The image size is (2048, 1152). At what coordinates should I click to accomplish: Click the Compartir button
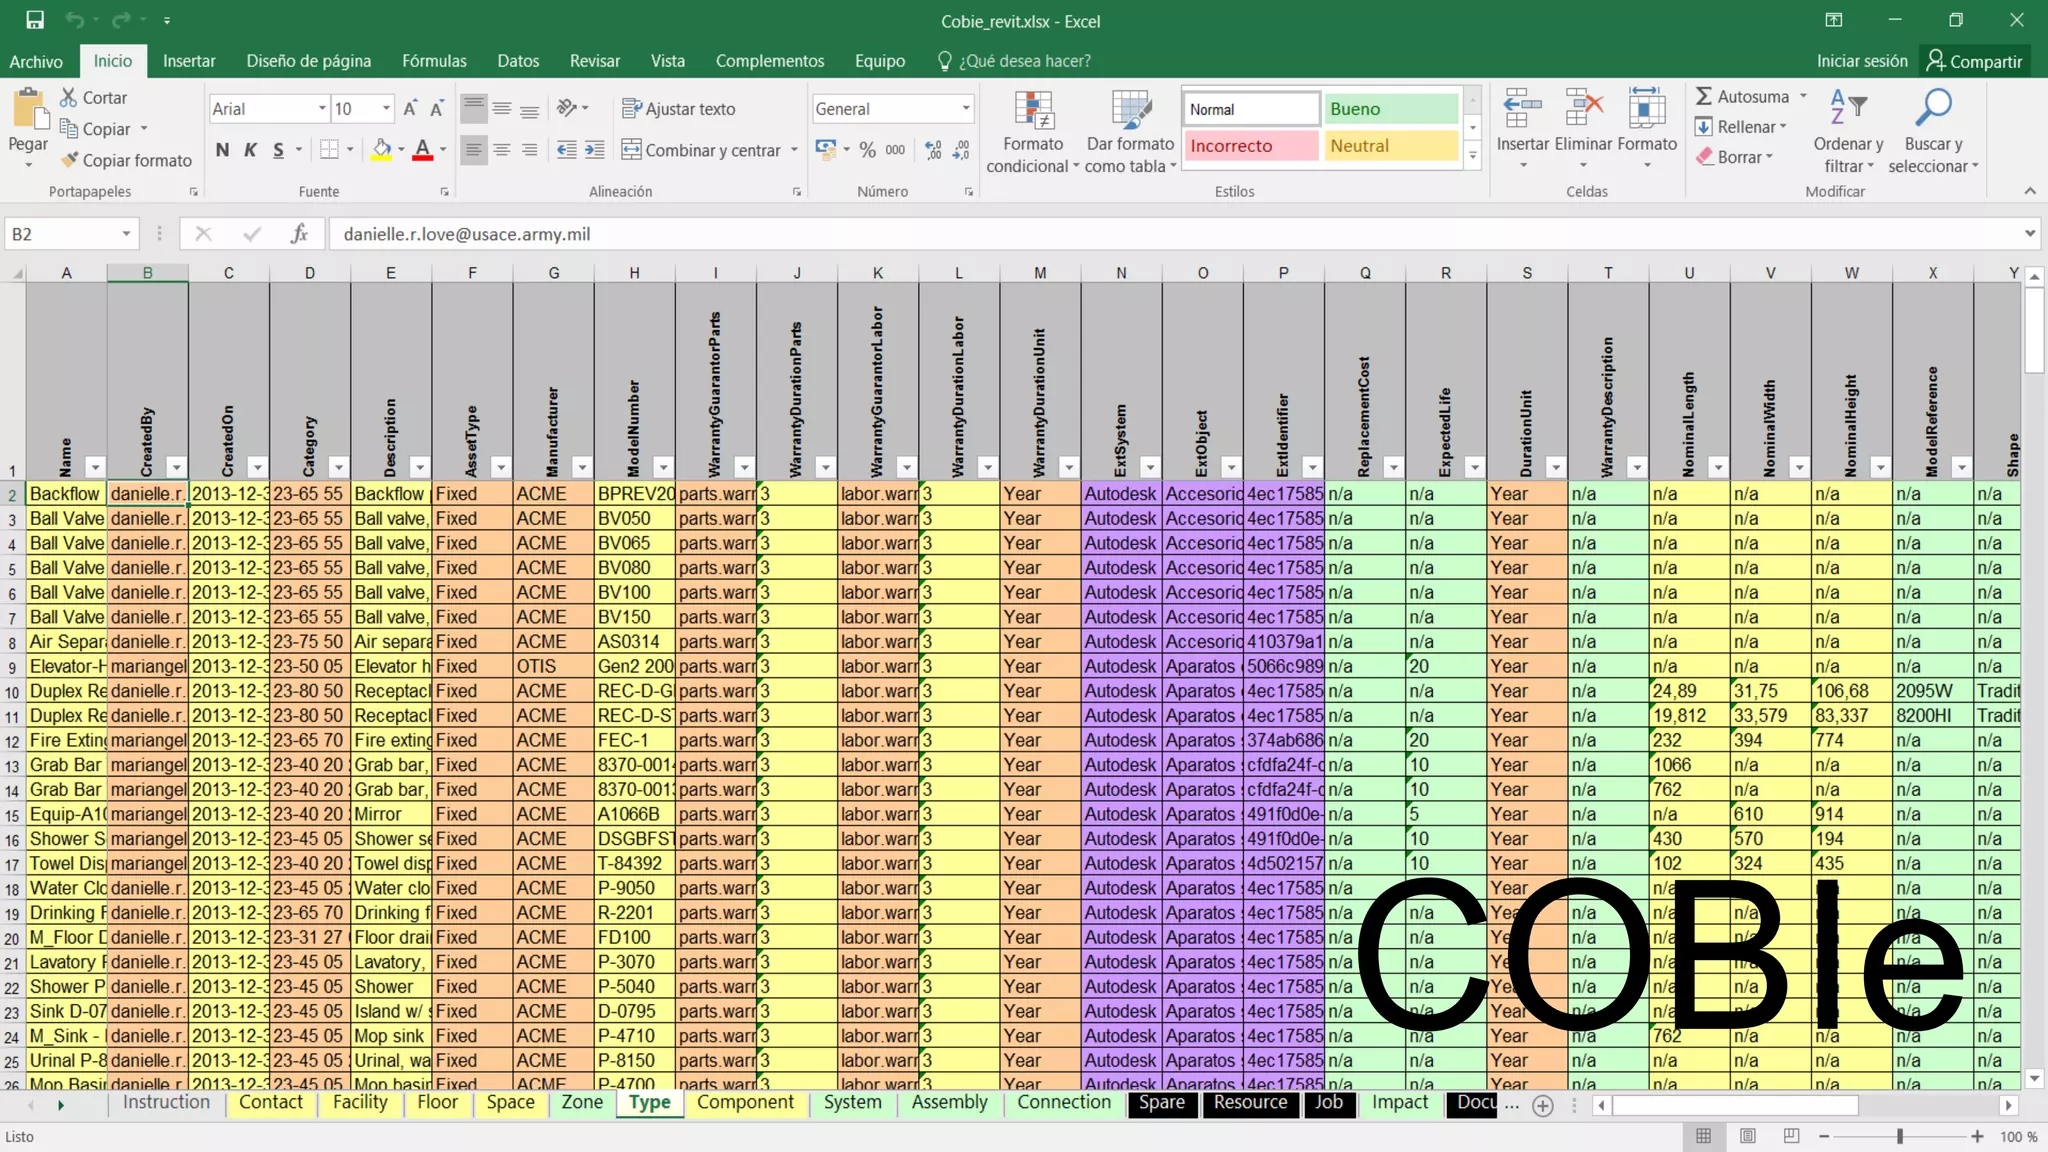pos(1974,61)
